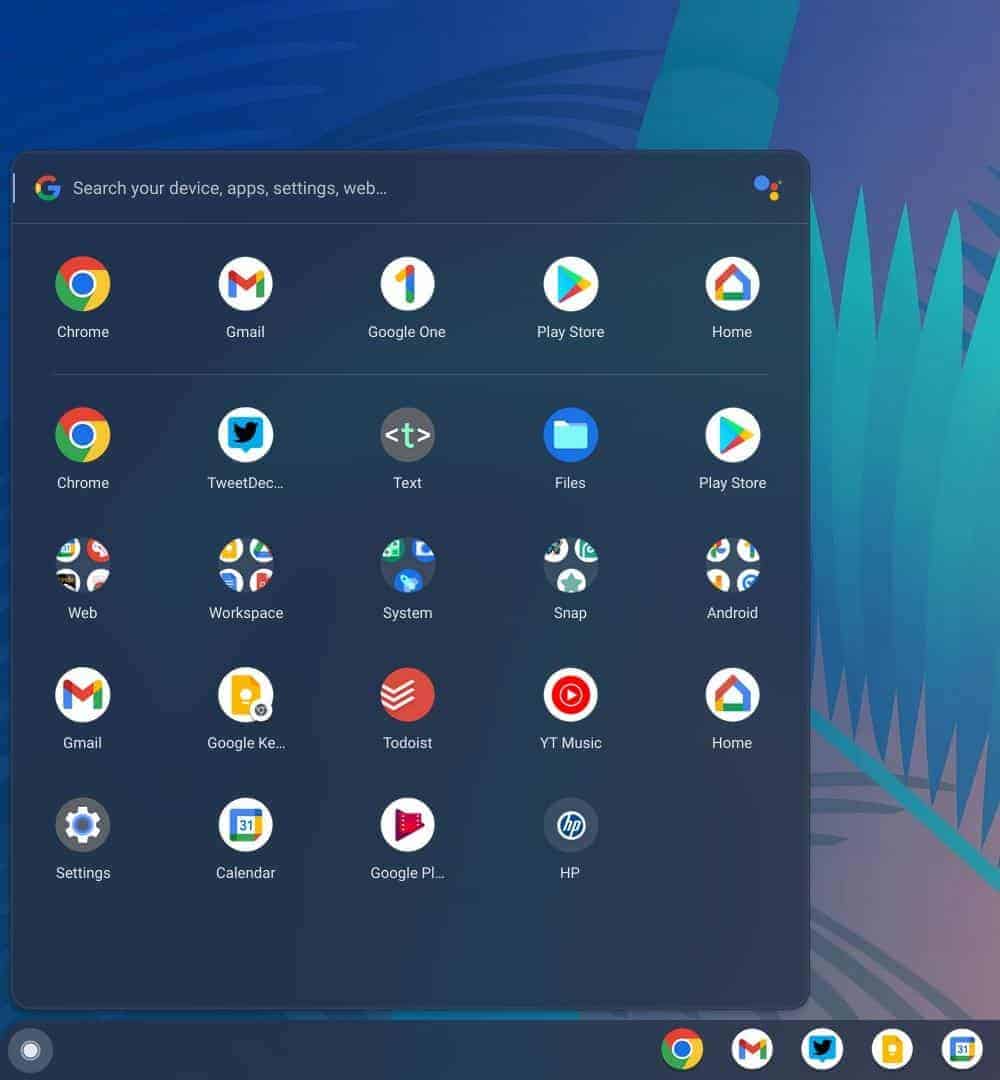This screenshot has height=1080, width=1000.
Task: Open the Settings app
Action: [83, 824]
